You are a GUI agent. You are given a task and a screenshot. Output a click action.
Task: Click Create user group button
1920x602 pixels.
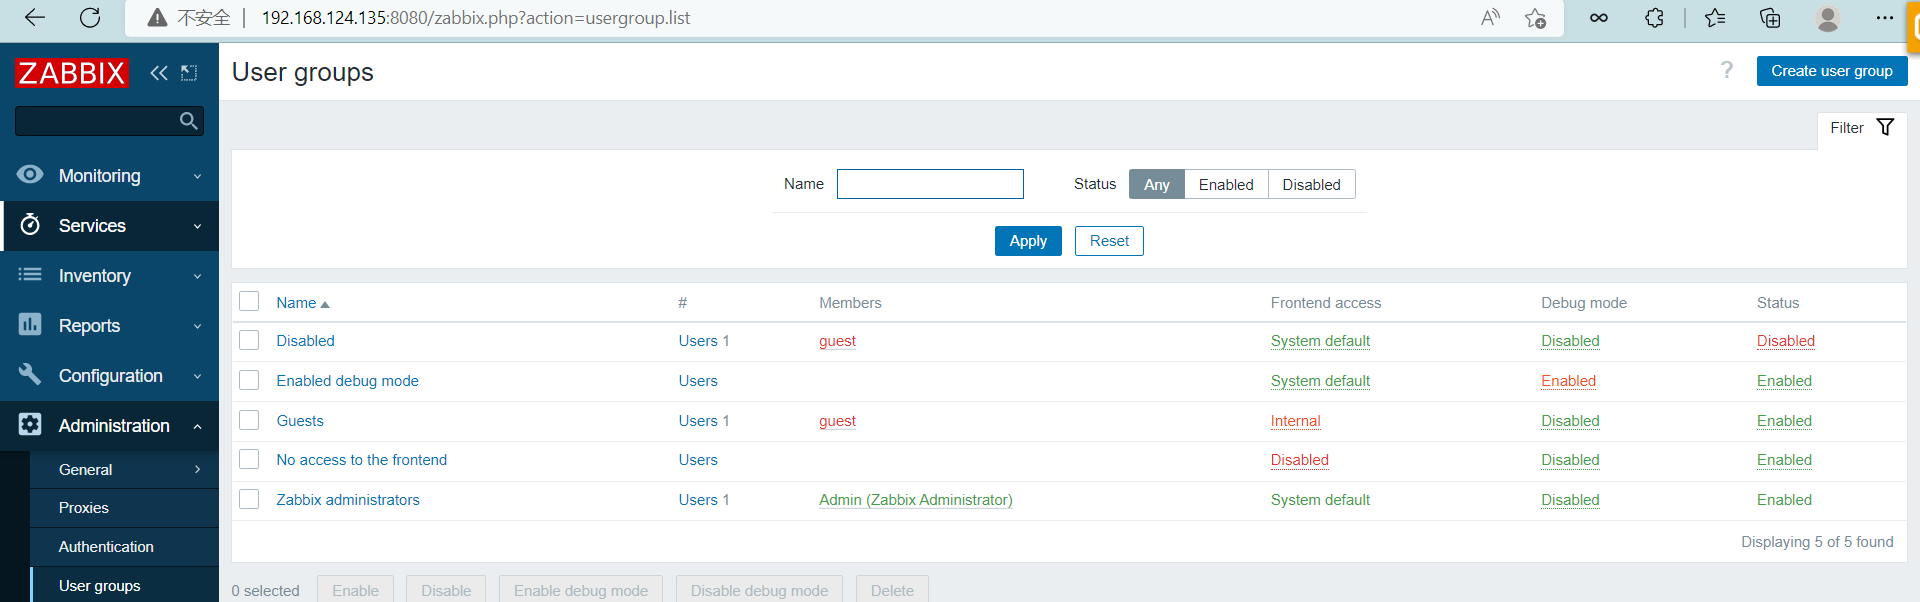tap(1831, 71)
